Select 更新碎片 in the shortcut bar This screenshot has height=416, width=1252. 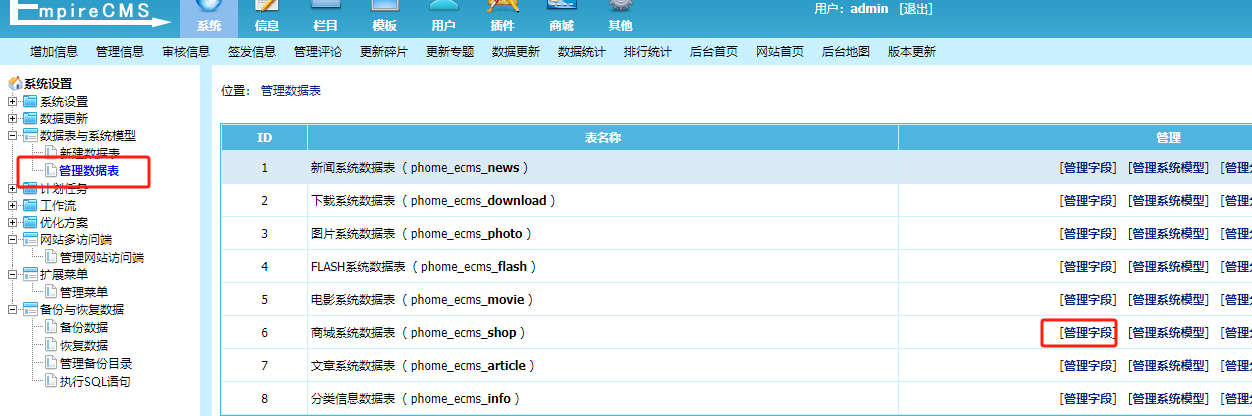[384, 52]
